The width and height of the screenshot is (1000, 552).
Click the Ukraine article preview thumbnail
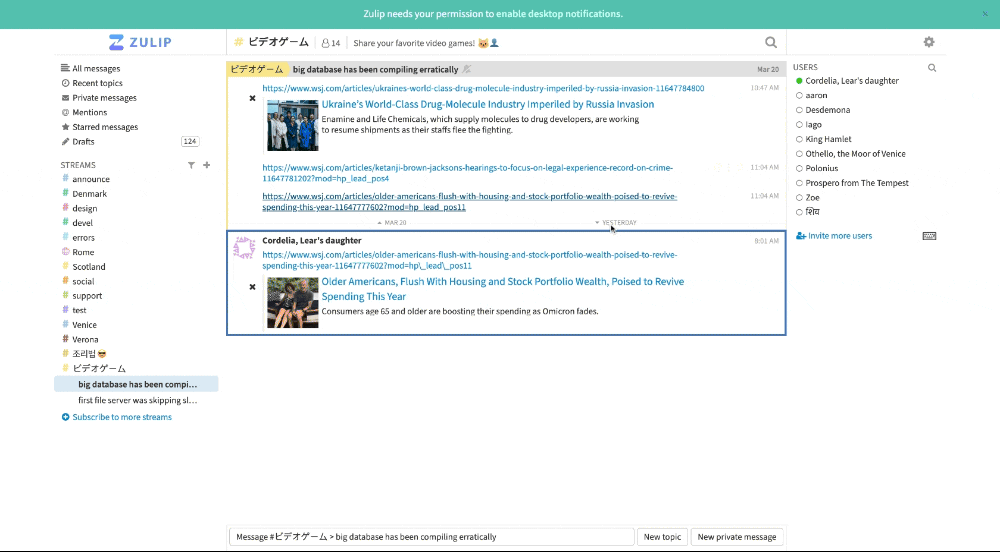pos(293,125)
